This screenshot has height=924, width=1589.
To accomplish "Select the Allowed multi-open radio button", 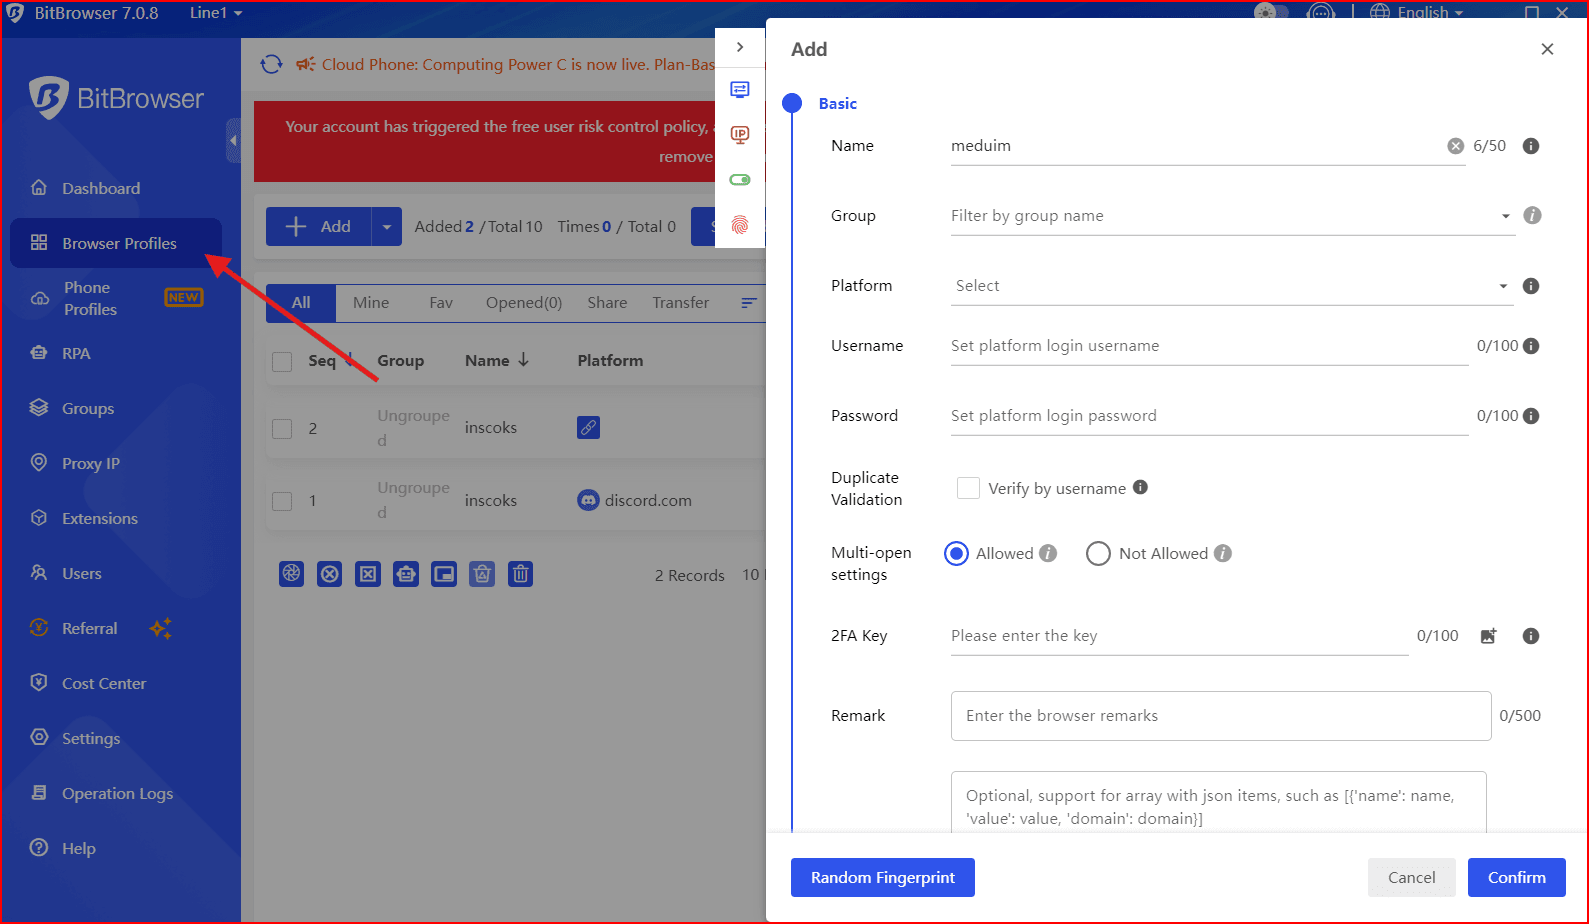I will tap(957, 553).
